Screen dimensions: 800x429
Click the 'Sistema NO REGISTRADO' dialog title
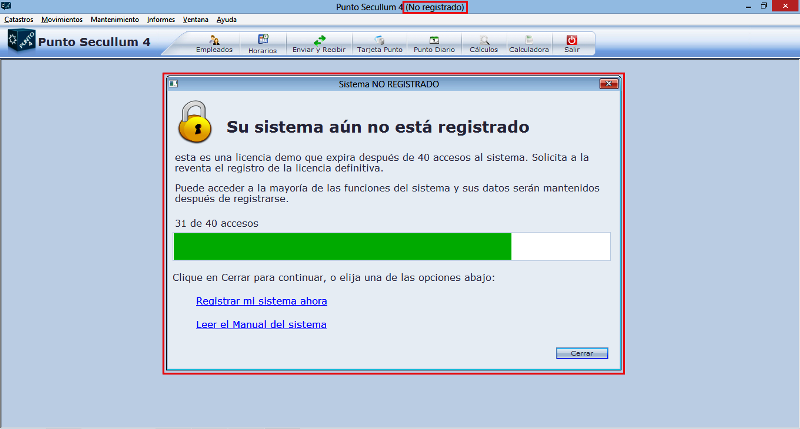[389, 84]
